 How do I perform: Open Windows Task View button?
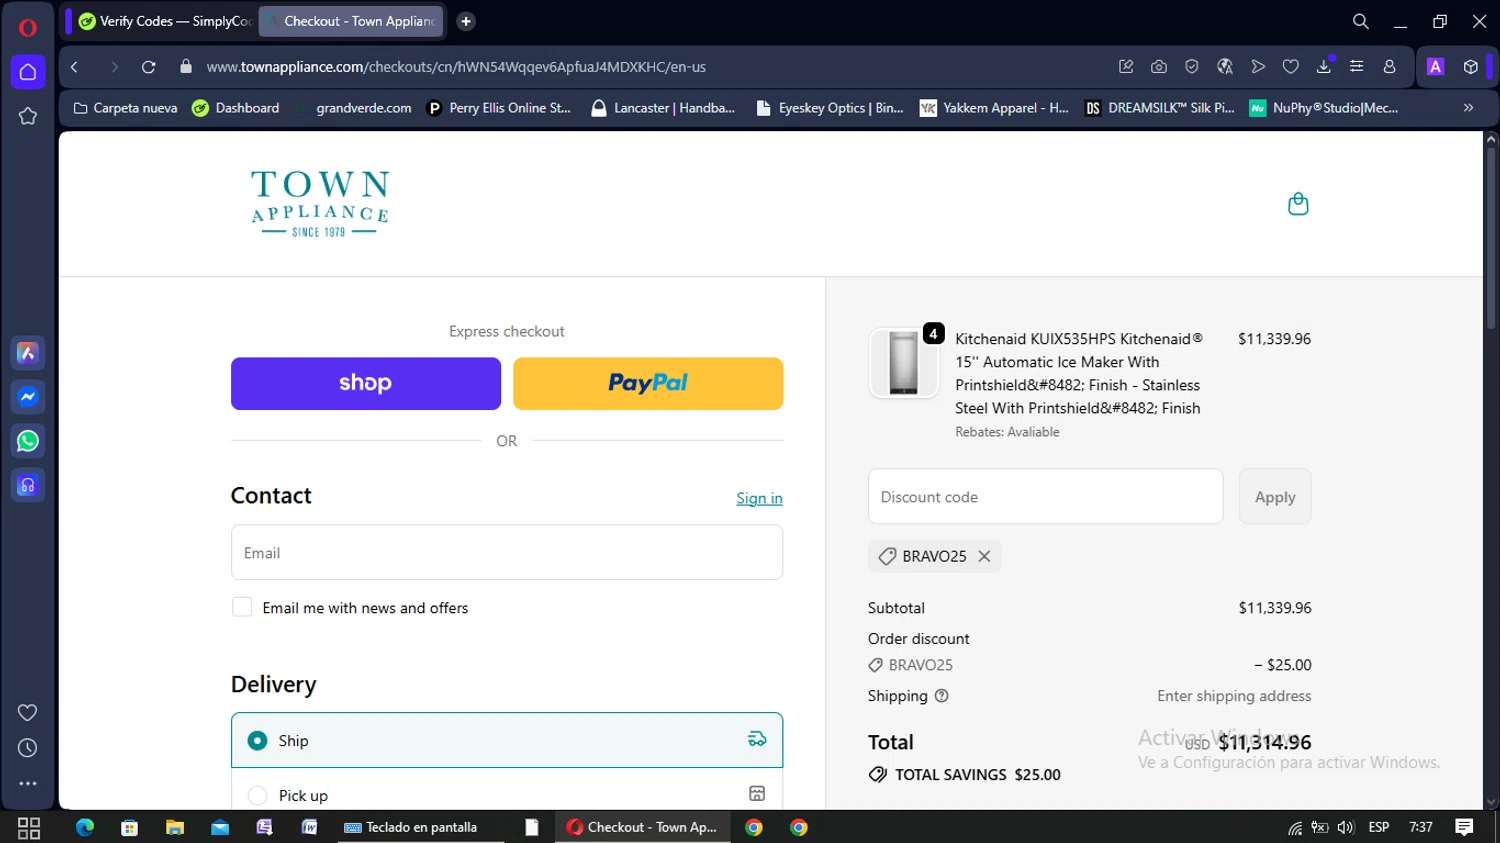point(29,827)
